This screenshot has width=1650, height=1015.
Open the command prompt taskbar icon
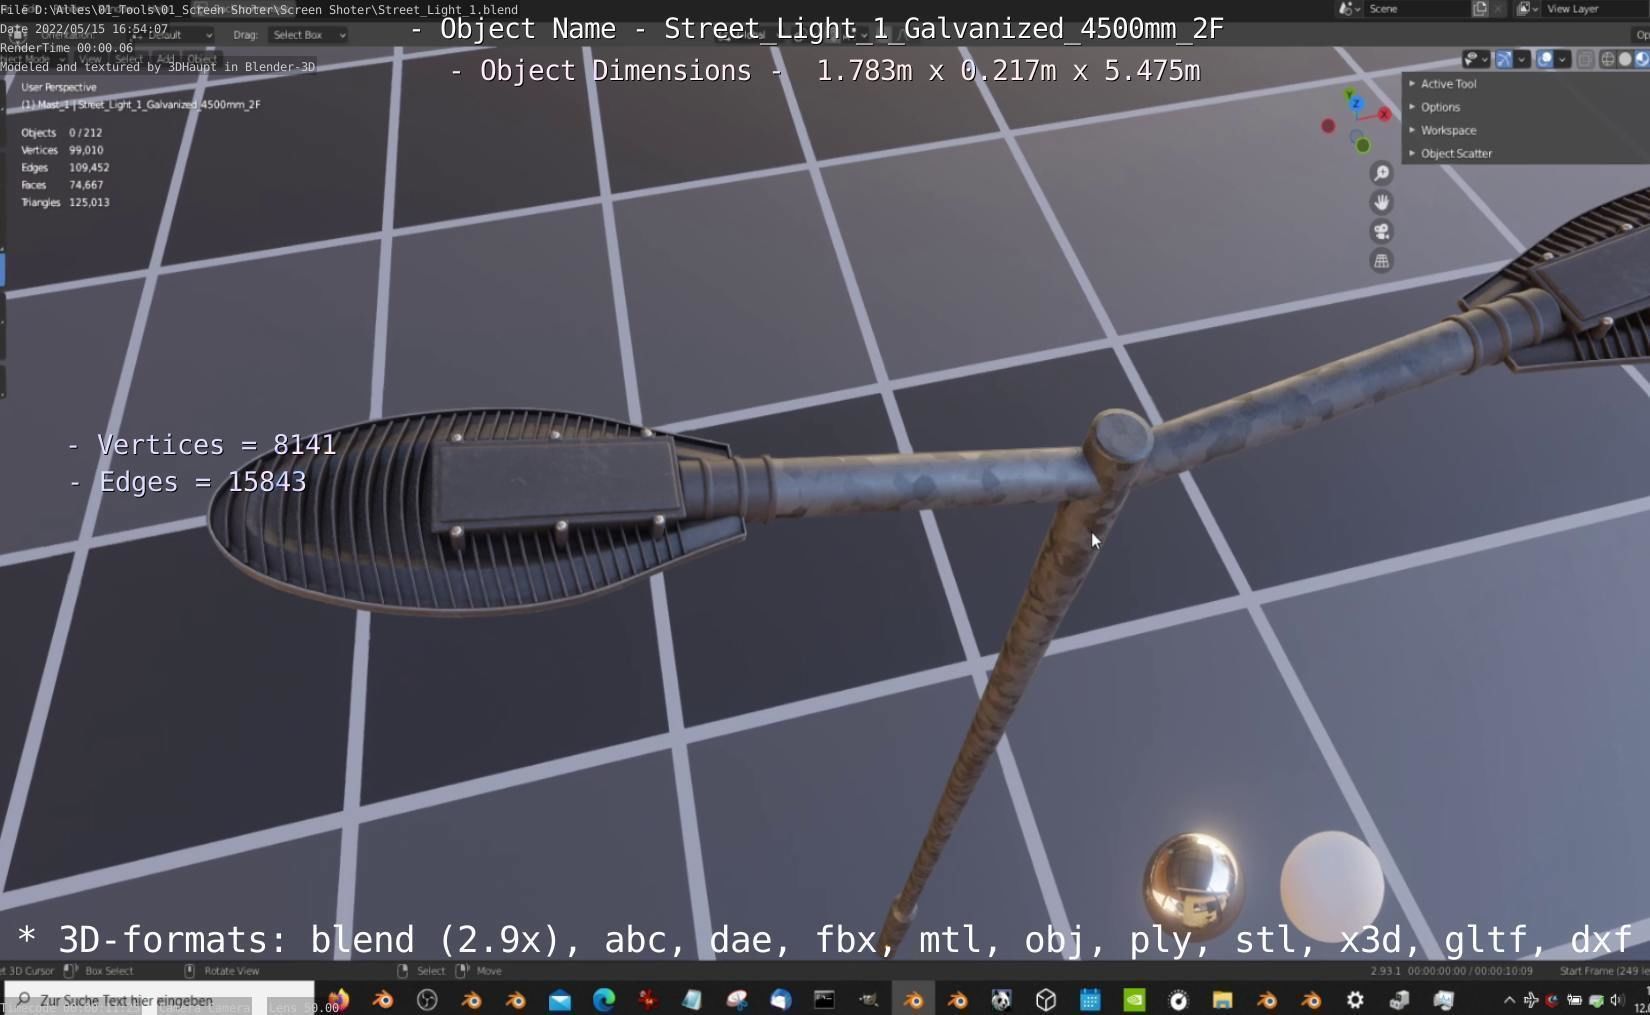point(824,999)
